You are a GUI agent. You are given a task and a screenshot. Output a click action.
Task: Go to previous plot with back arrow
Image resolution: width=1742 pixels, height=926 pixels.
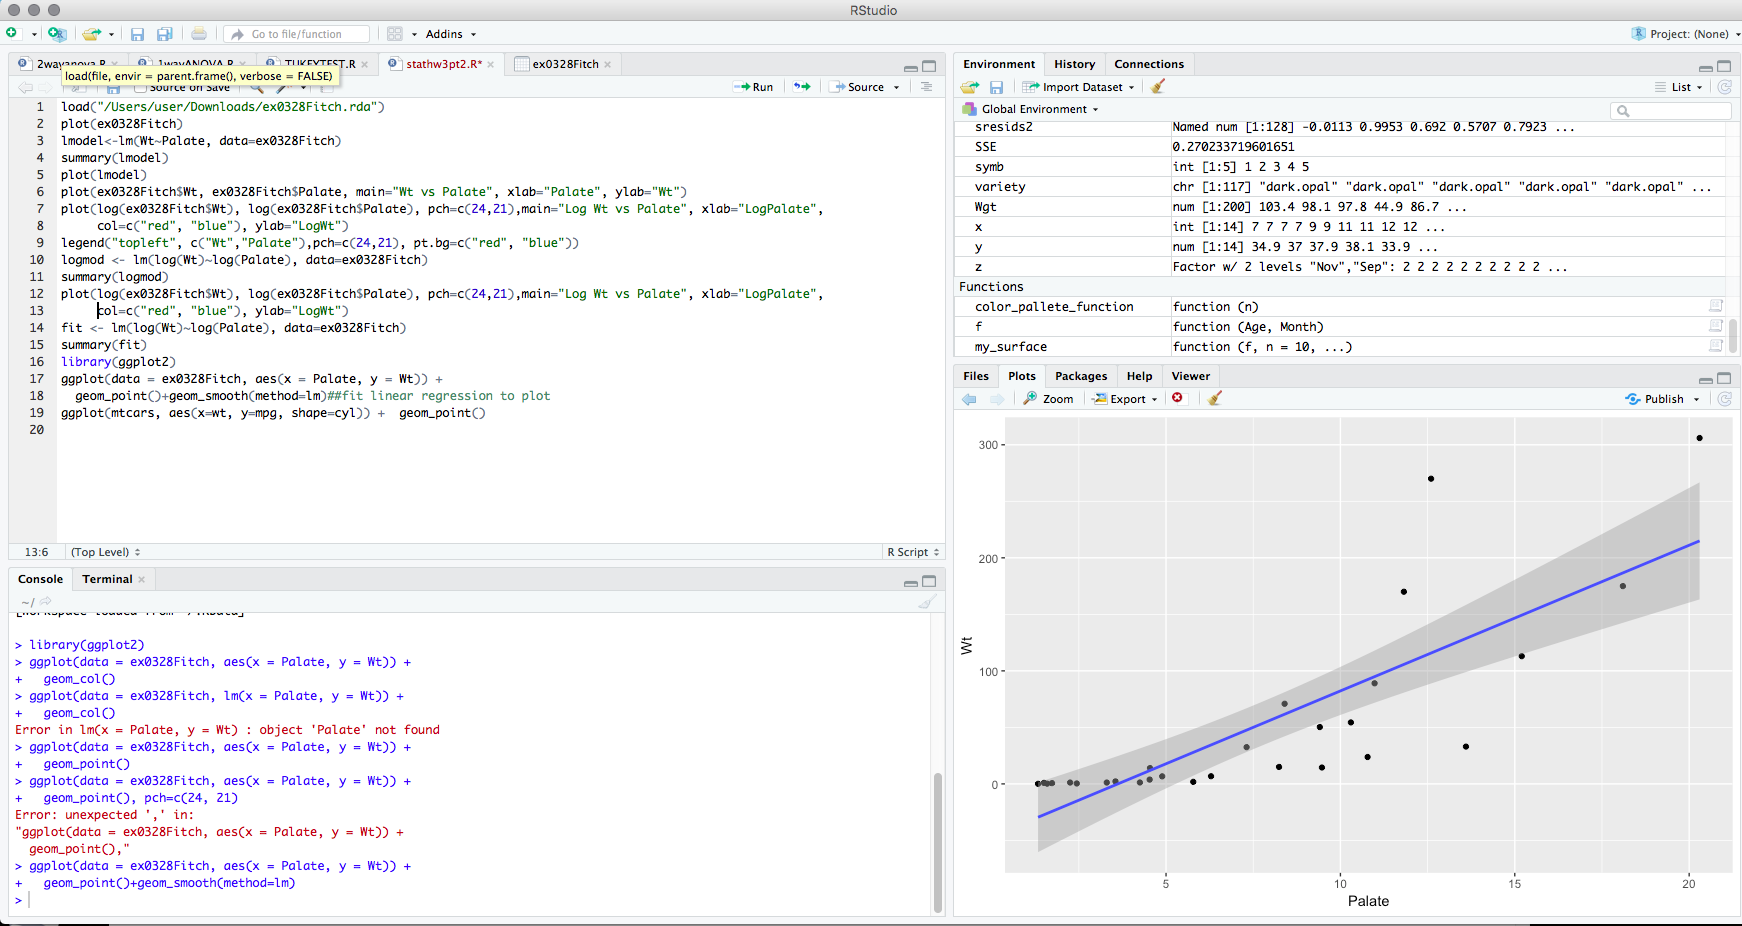coord(969,399)
